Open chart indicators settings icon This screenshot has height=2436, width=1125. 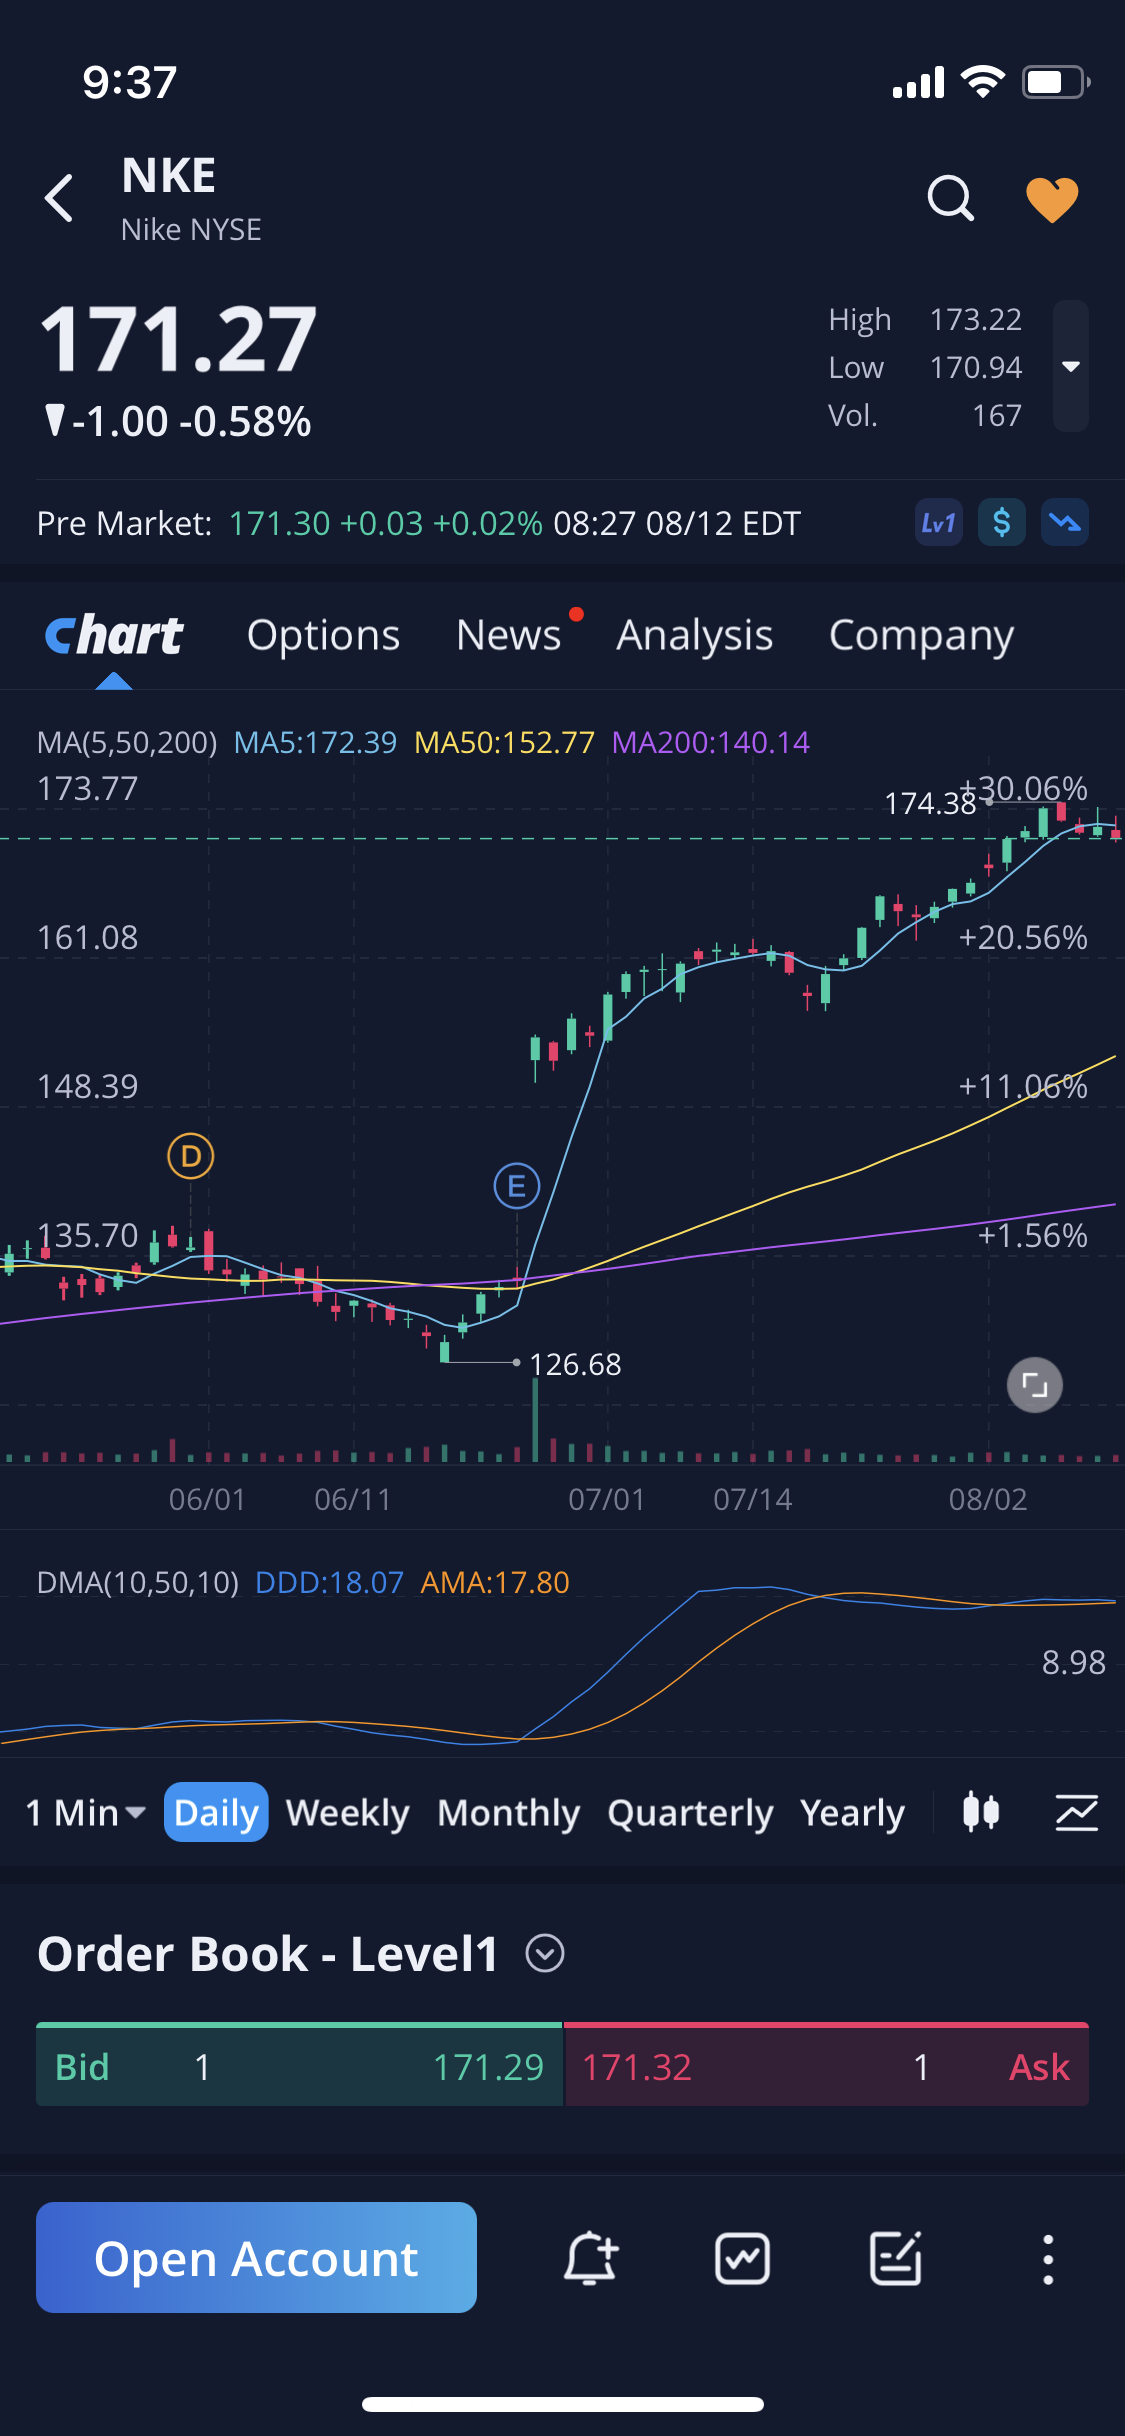click(1076, 1812)
